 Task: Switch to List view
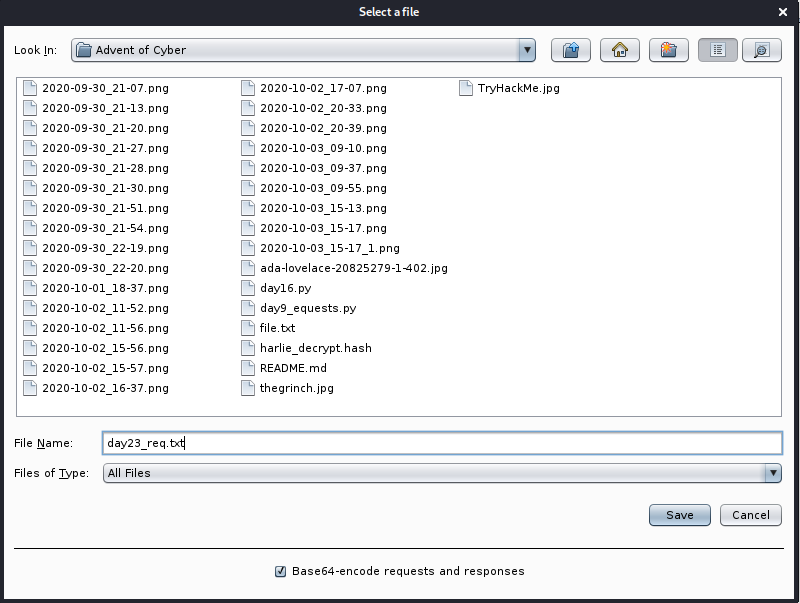pos(718,50)
